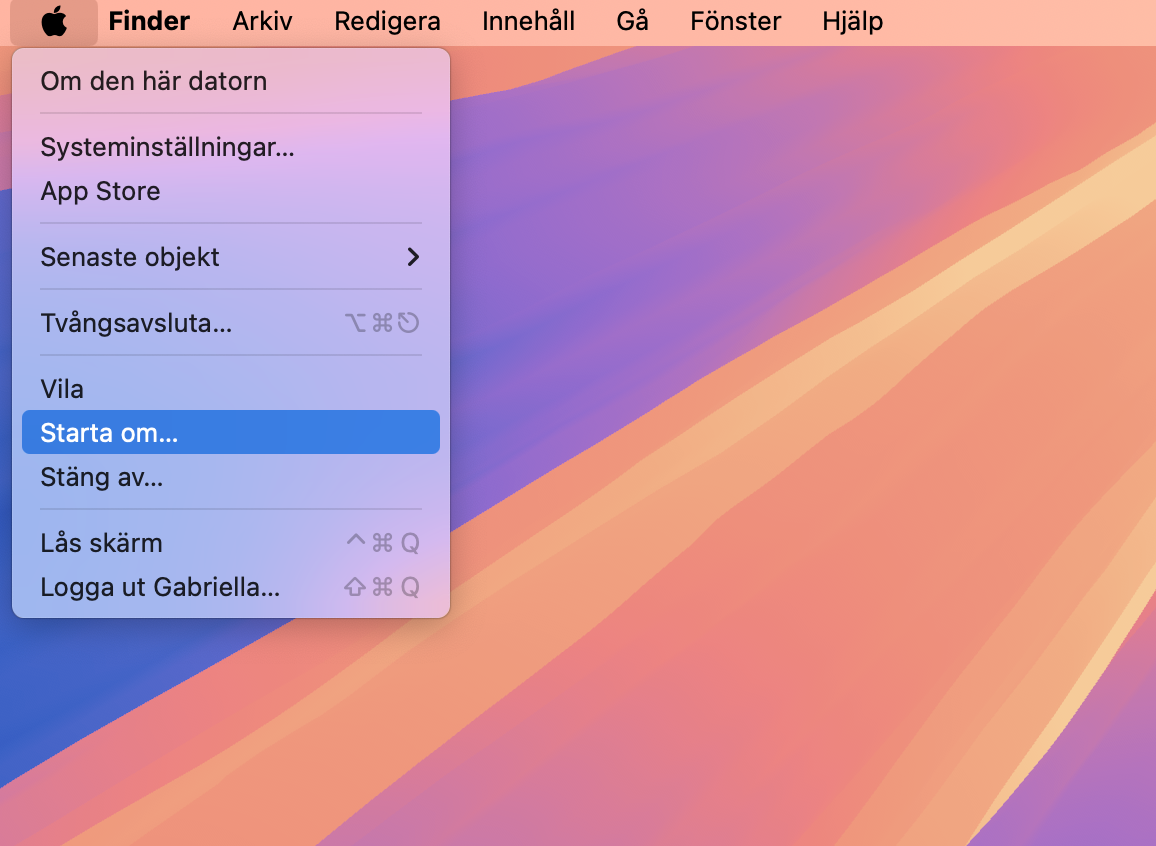Screen dimensions: 1156x846
Task: Choose Vila to sleep the Mac
Action: tap(231, 389)
